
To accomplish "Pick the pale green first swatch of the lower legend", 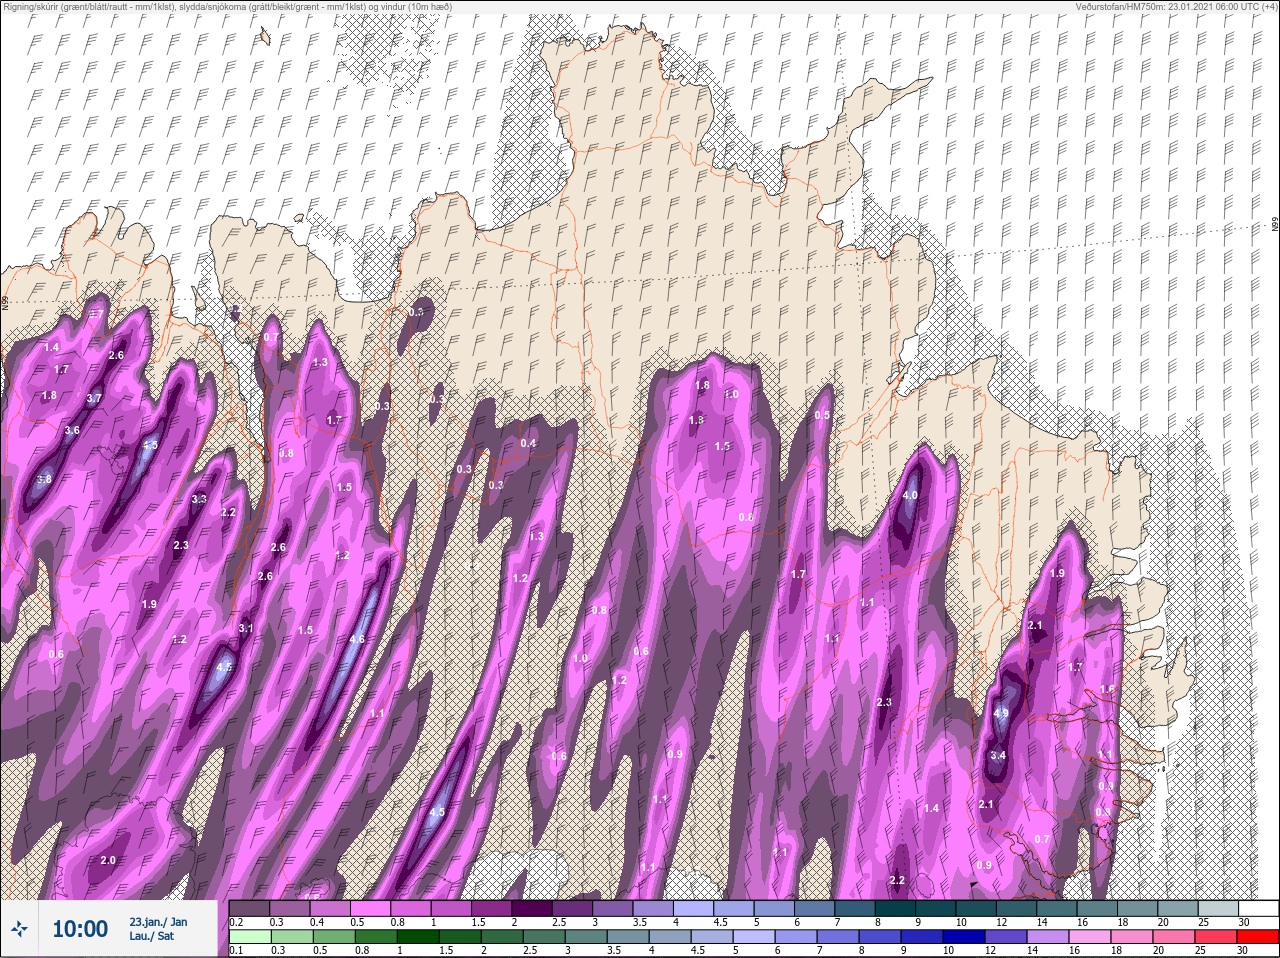I will pos(250,937).
